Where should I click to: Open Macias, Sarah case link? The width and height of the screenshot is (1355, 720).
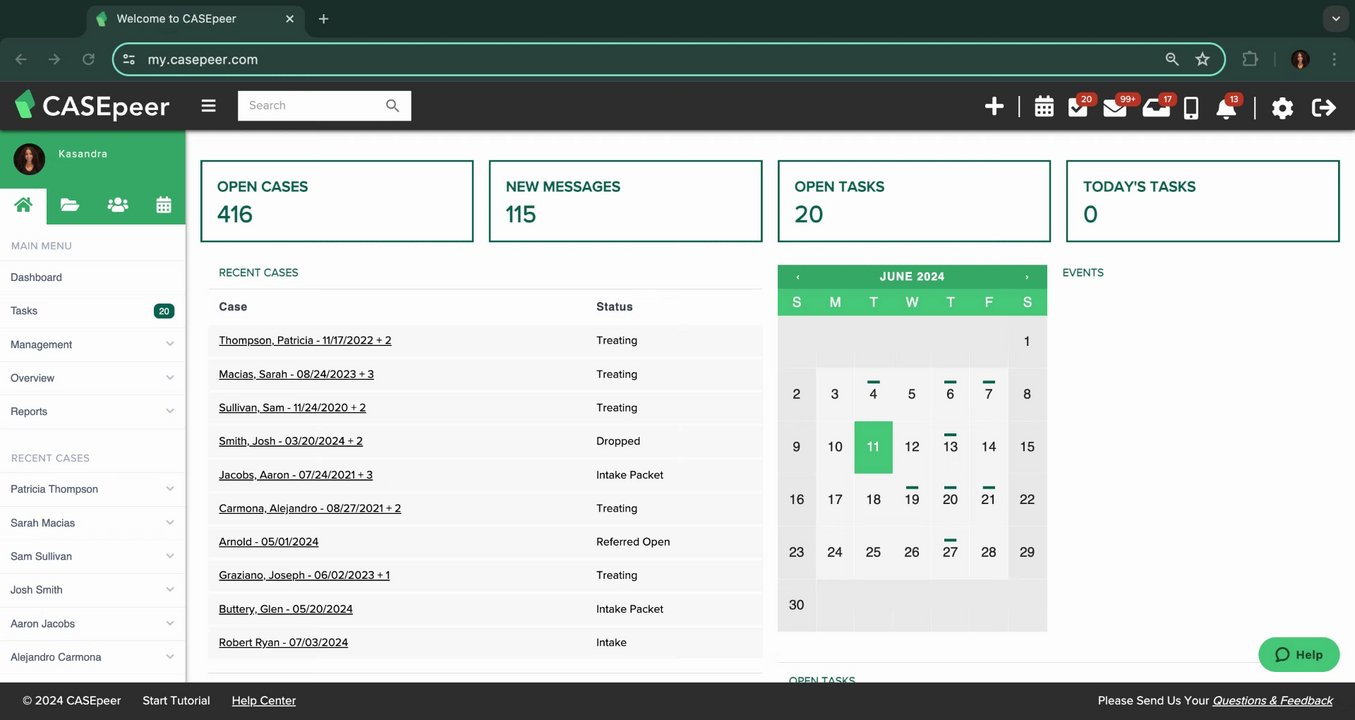[x=296, y=374]
